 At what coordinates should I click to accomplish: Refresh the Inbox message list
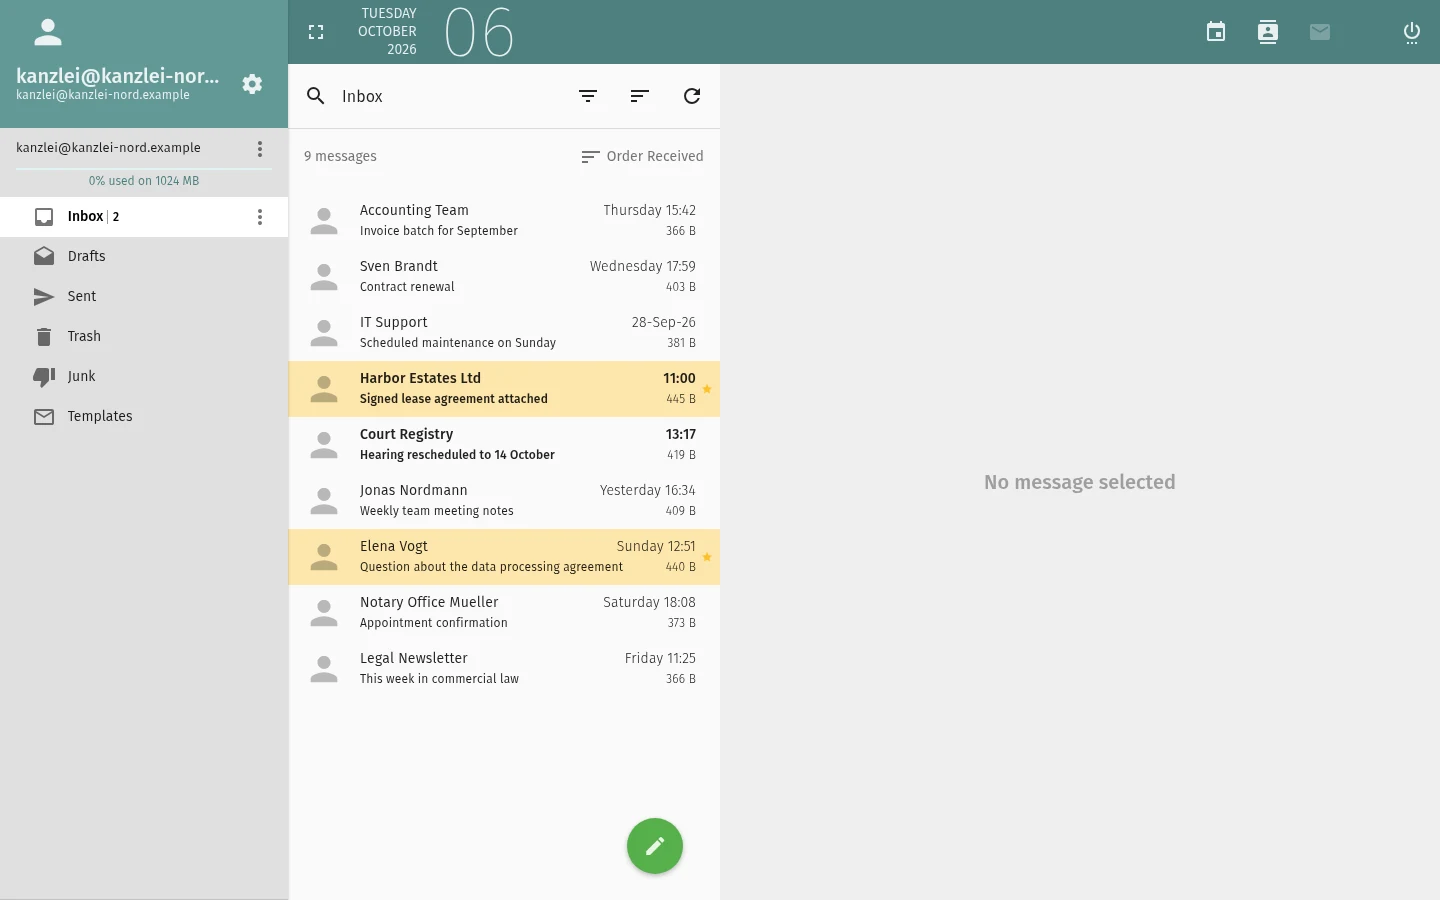click(x=692, y=96)
